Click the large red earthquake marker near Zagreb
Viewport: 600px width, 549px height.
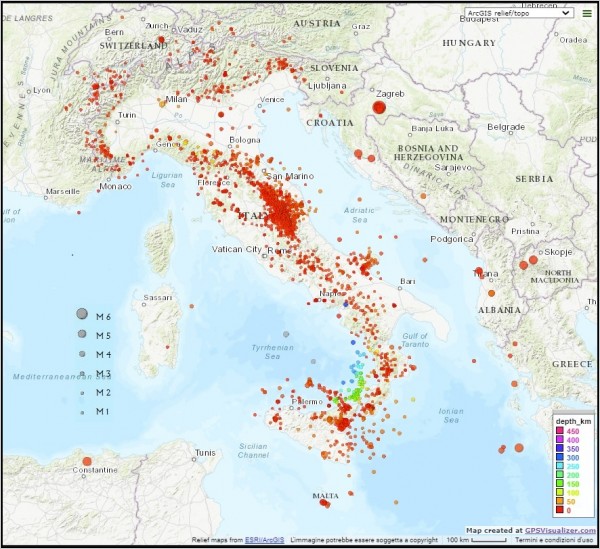click(x=379, y=108)
